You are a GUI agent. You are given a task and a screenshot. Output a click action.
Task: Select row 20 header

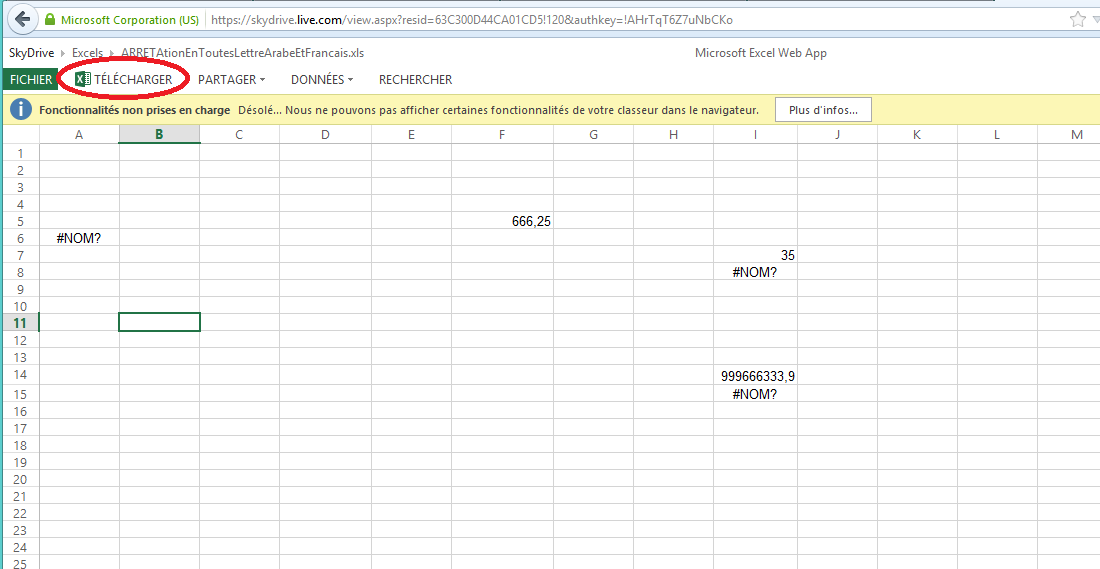click(x=20, y=479)
